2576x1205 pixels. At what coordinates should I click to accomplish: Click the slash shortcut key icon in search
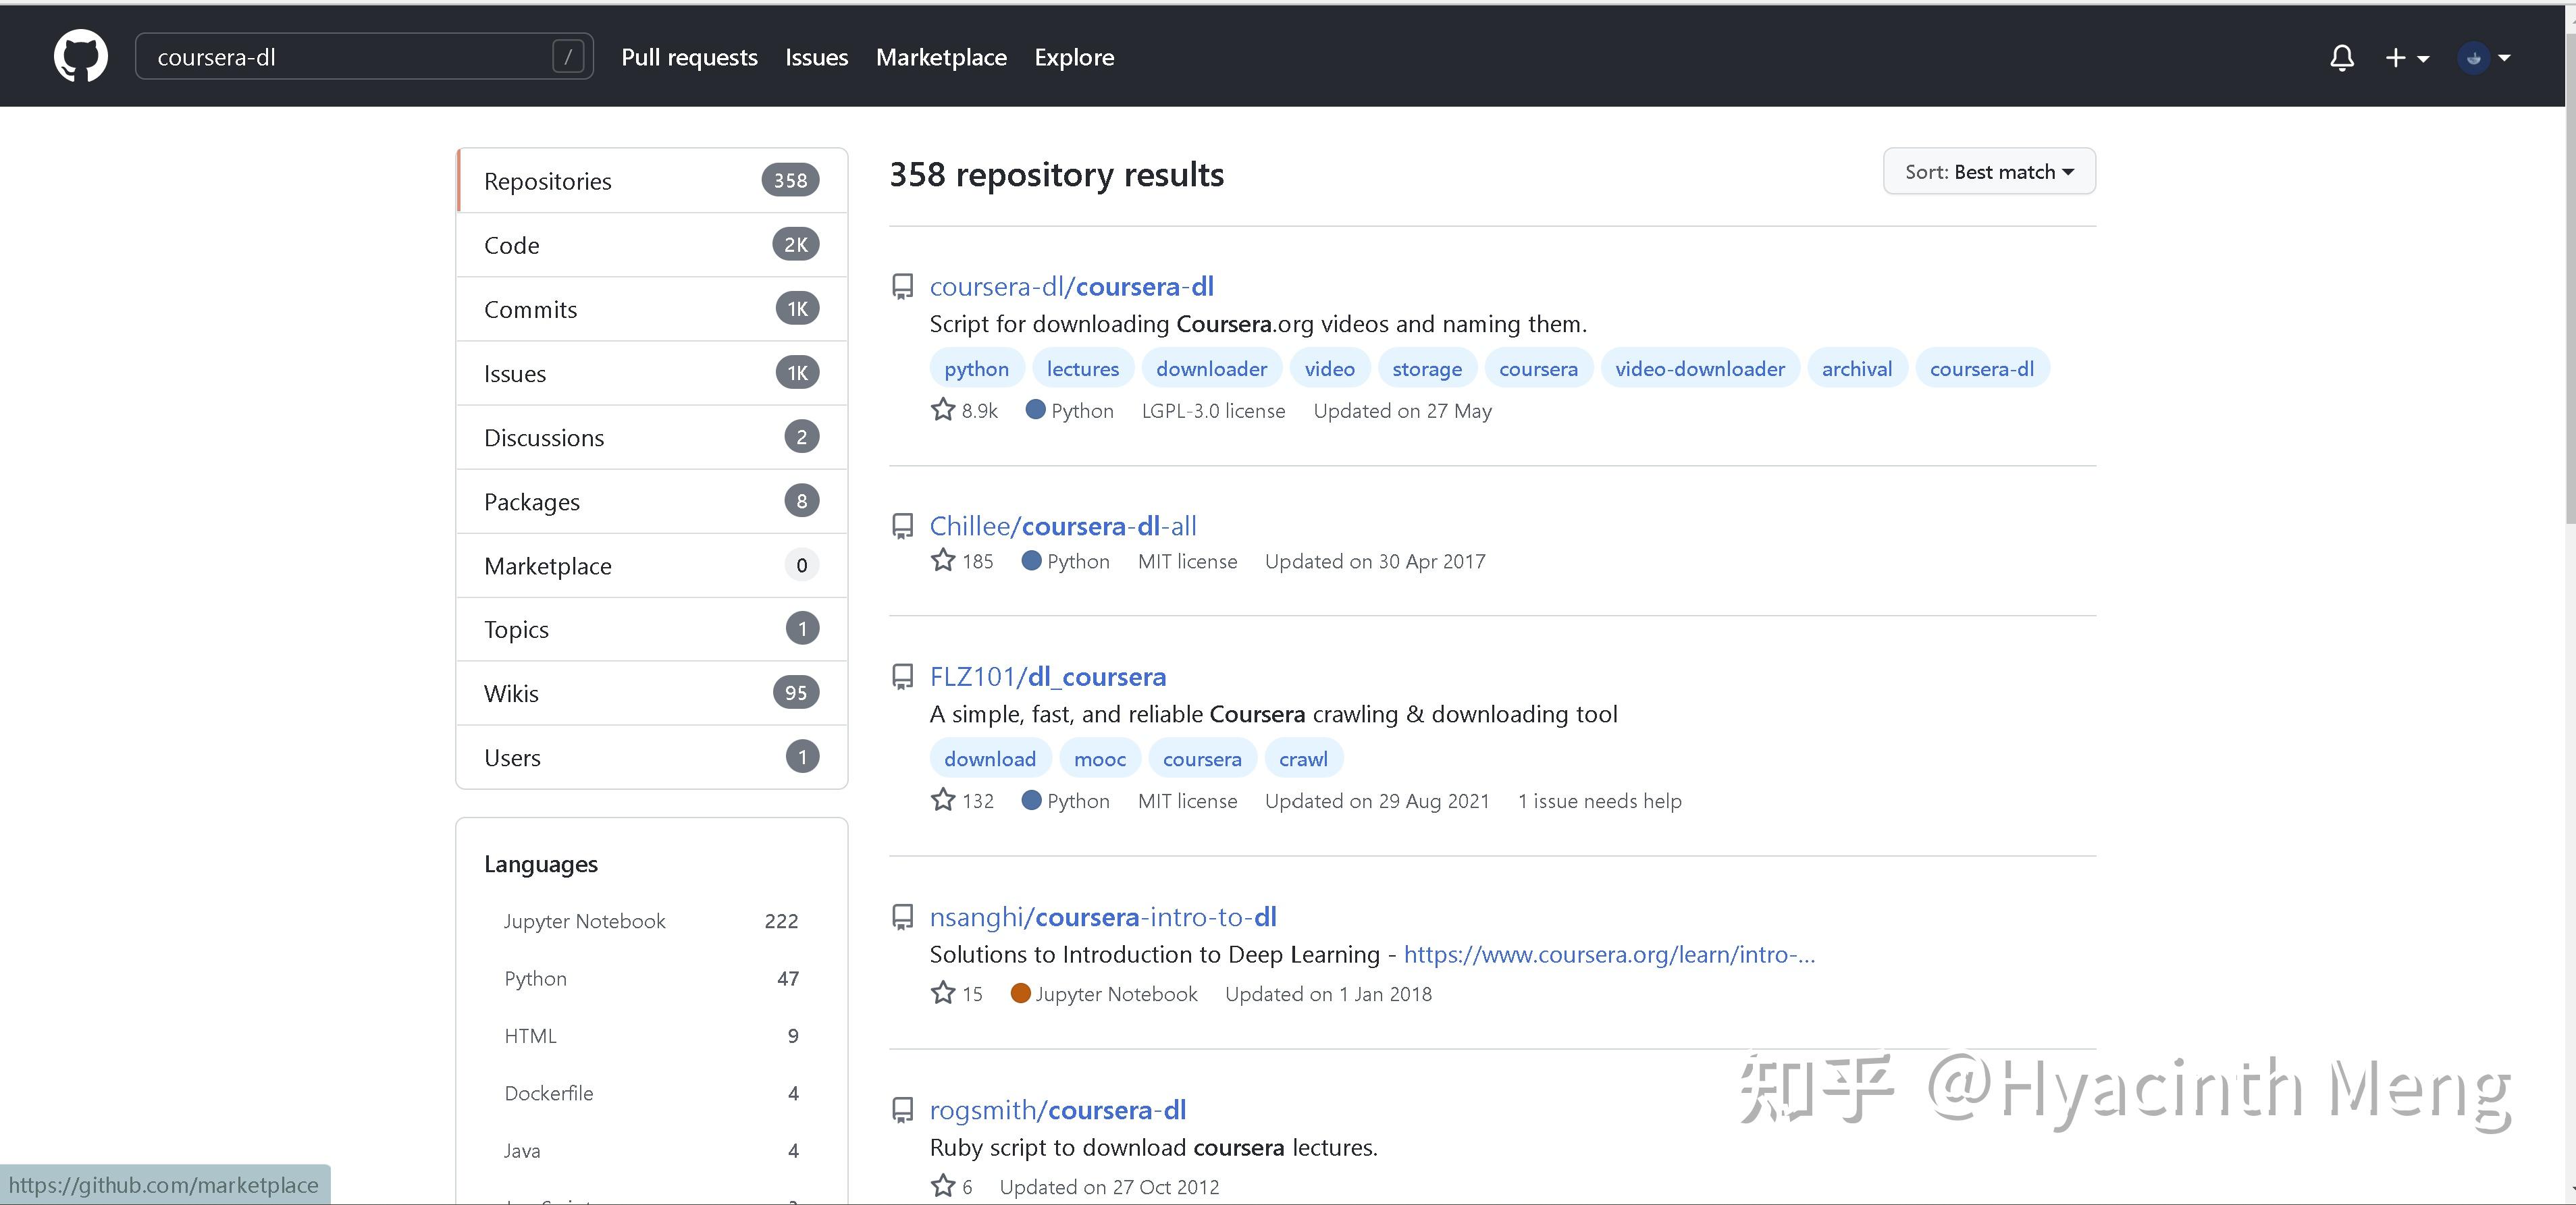point(568,57)
